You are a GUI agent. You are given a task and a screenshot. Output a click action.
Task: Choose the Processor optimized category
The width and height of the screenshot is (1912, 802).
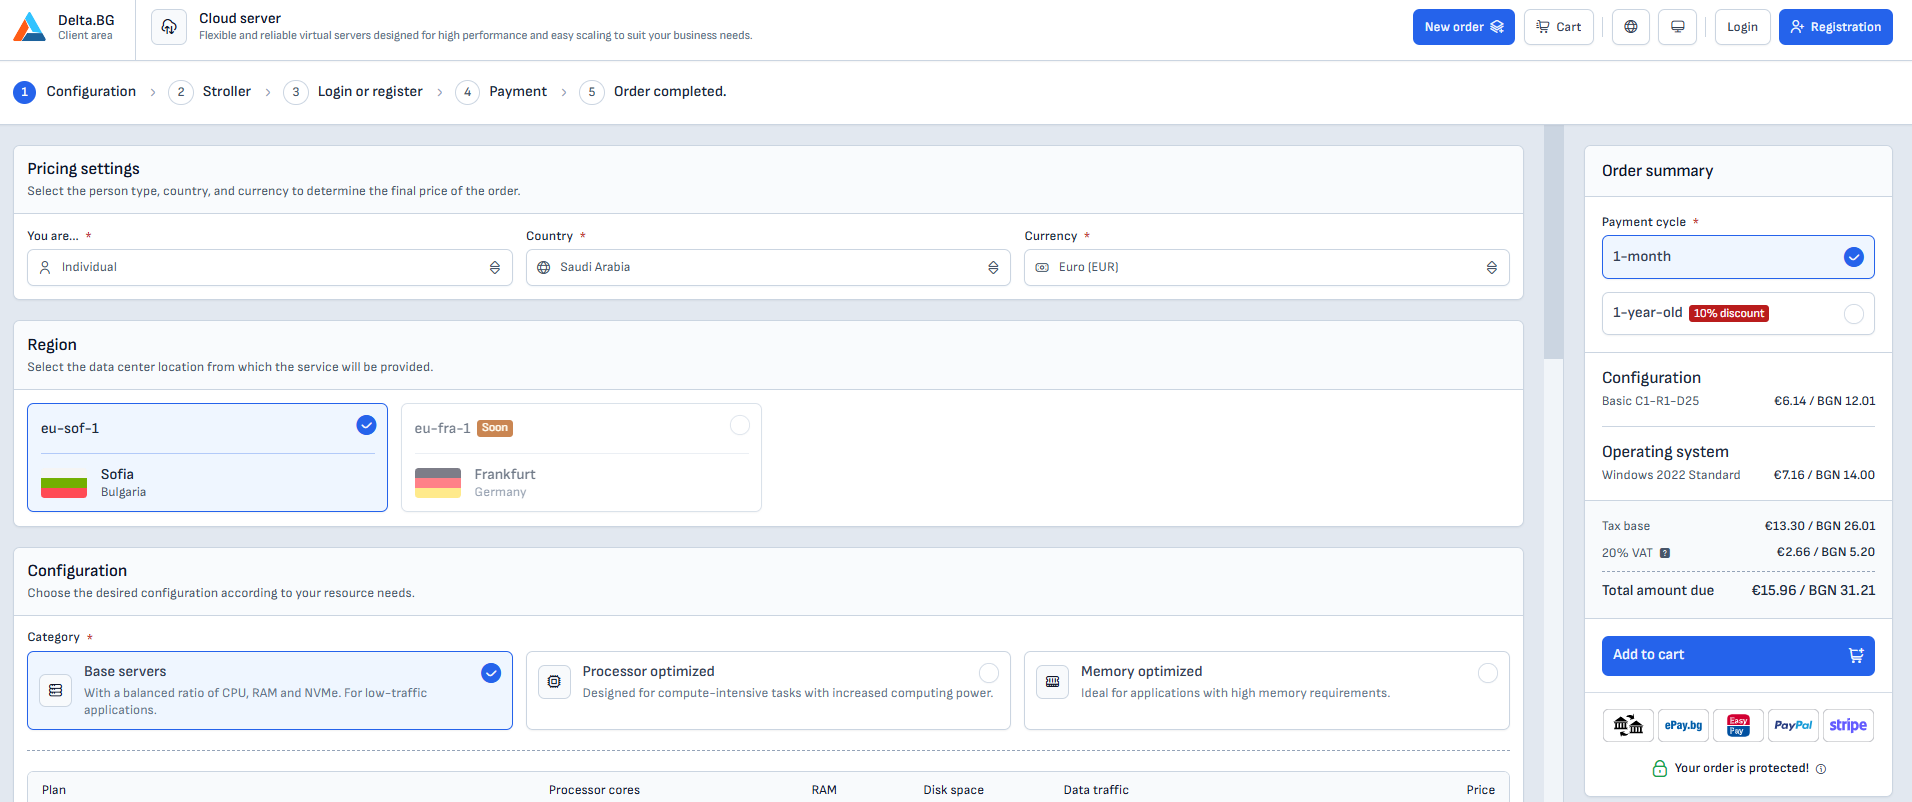pos(768,691)
